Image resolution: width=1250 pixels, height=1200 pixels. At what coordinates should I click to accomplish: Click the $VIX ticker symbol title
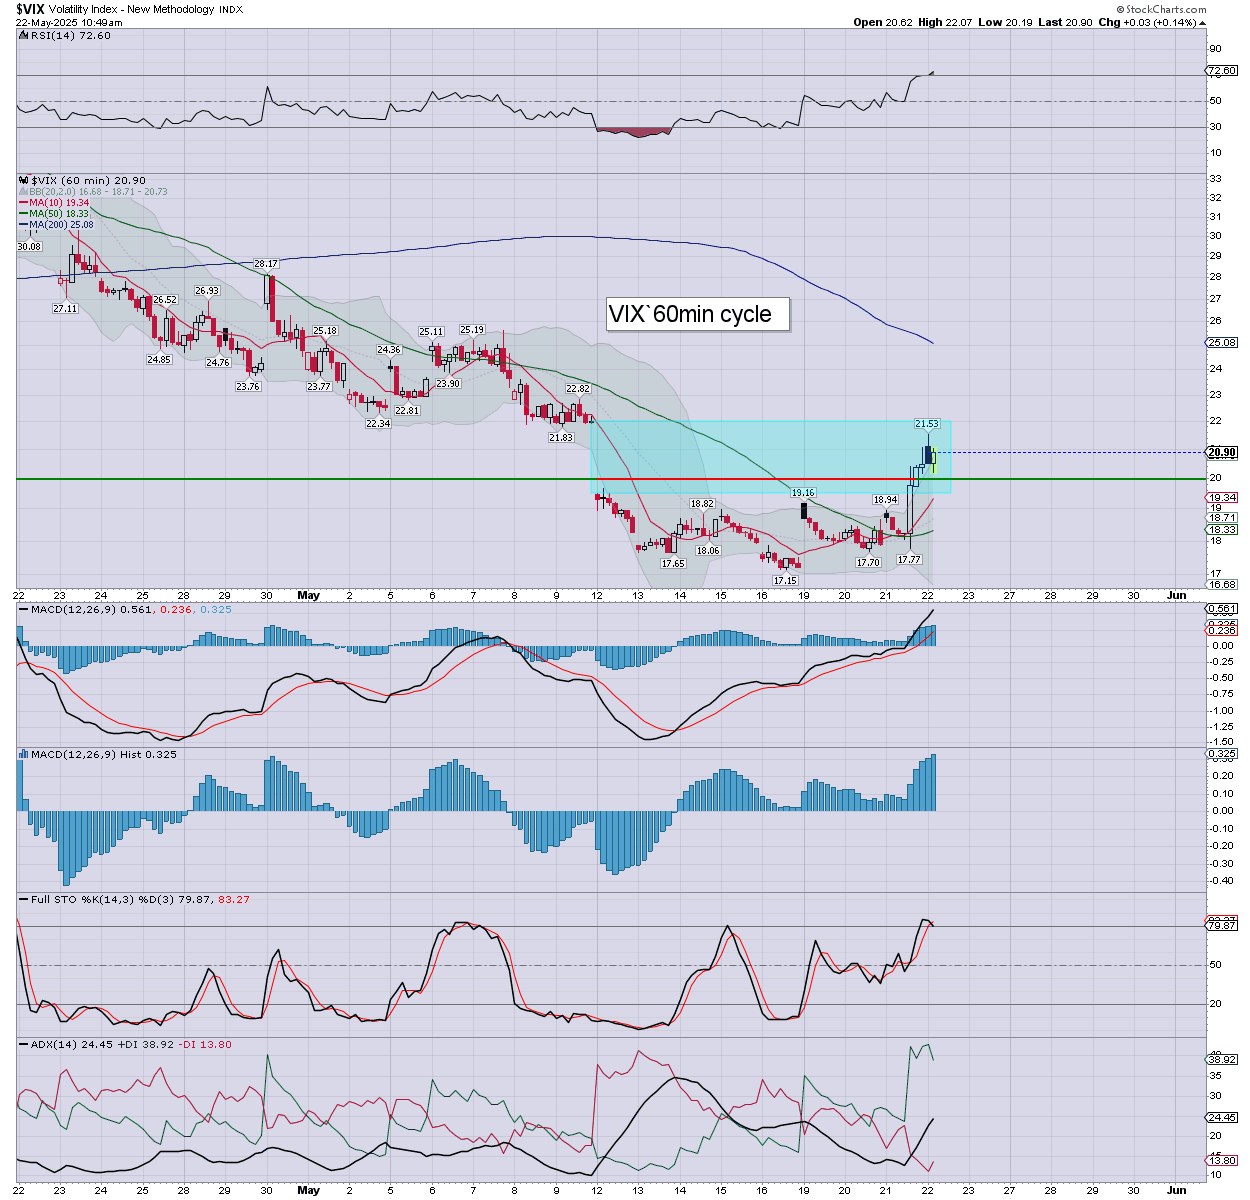pos(30,9)
